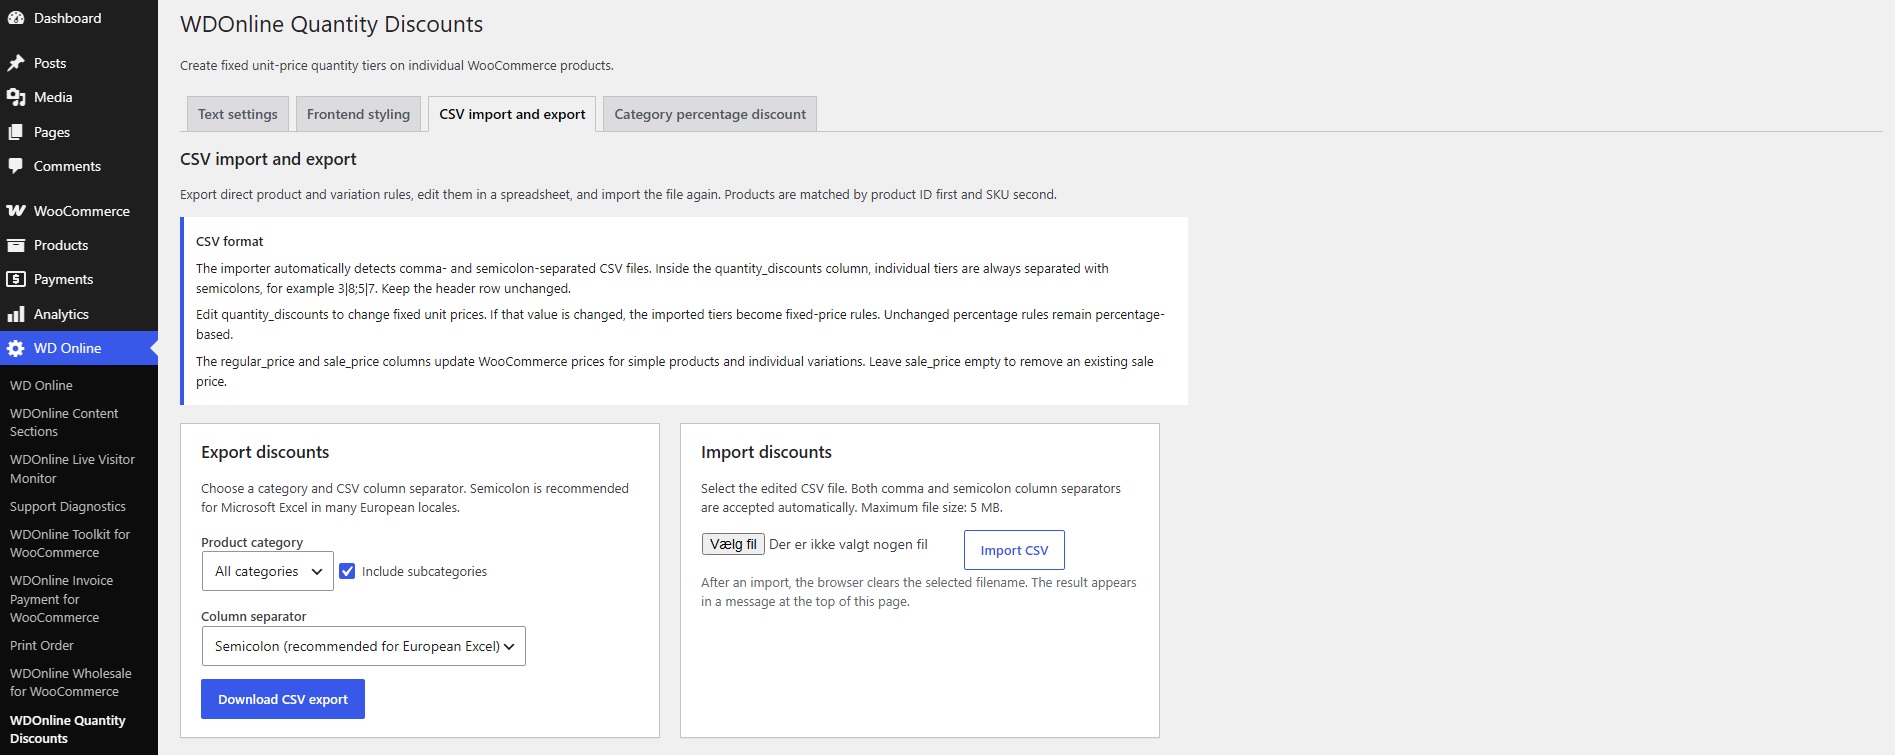Open the Category percentage discount tab
This screenshot has width=1895, height=755.
(710, 114)
